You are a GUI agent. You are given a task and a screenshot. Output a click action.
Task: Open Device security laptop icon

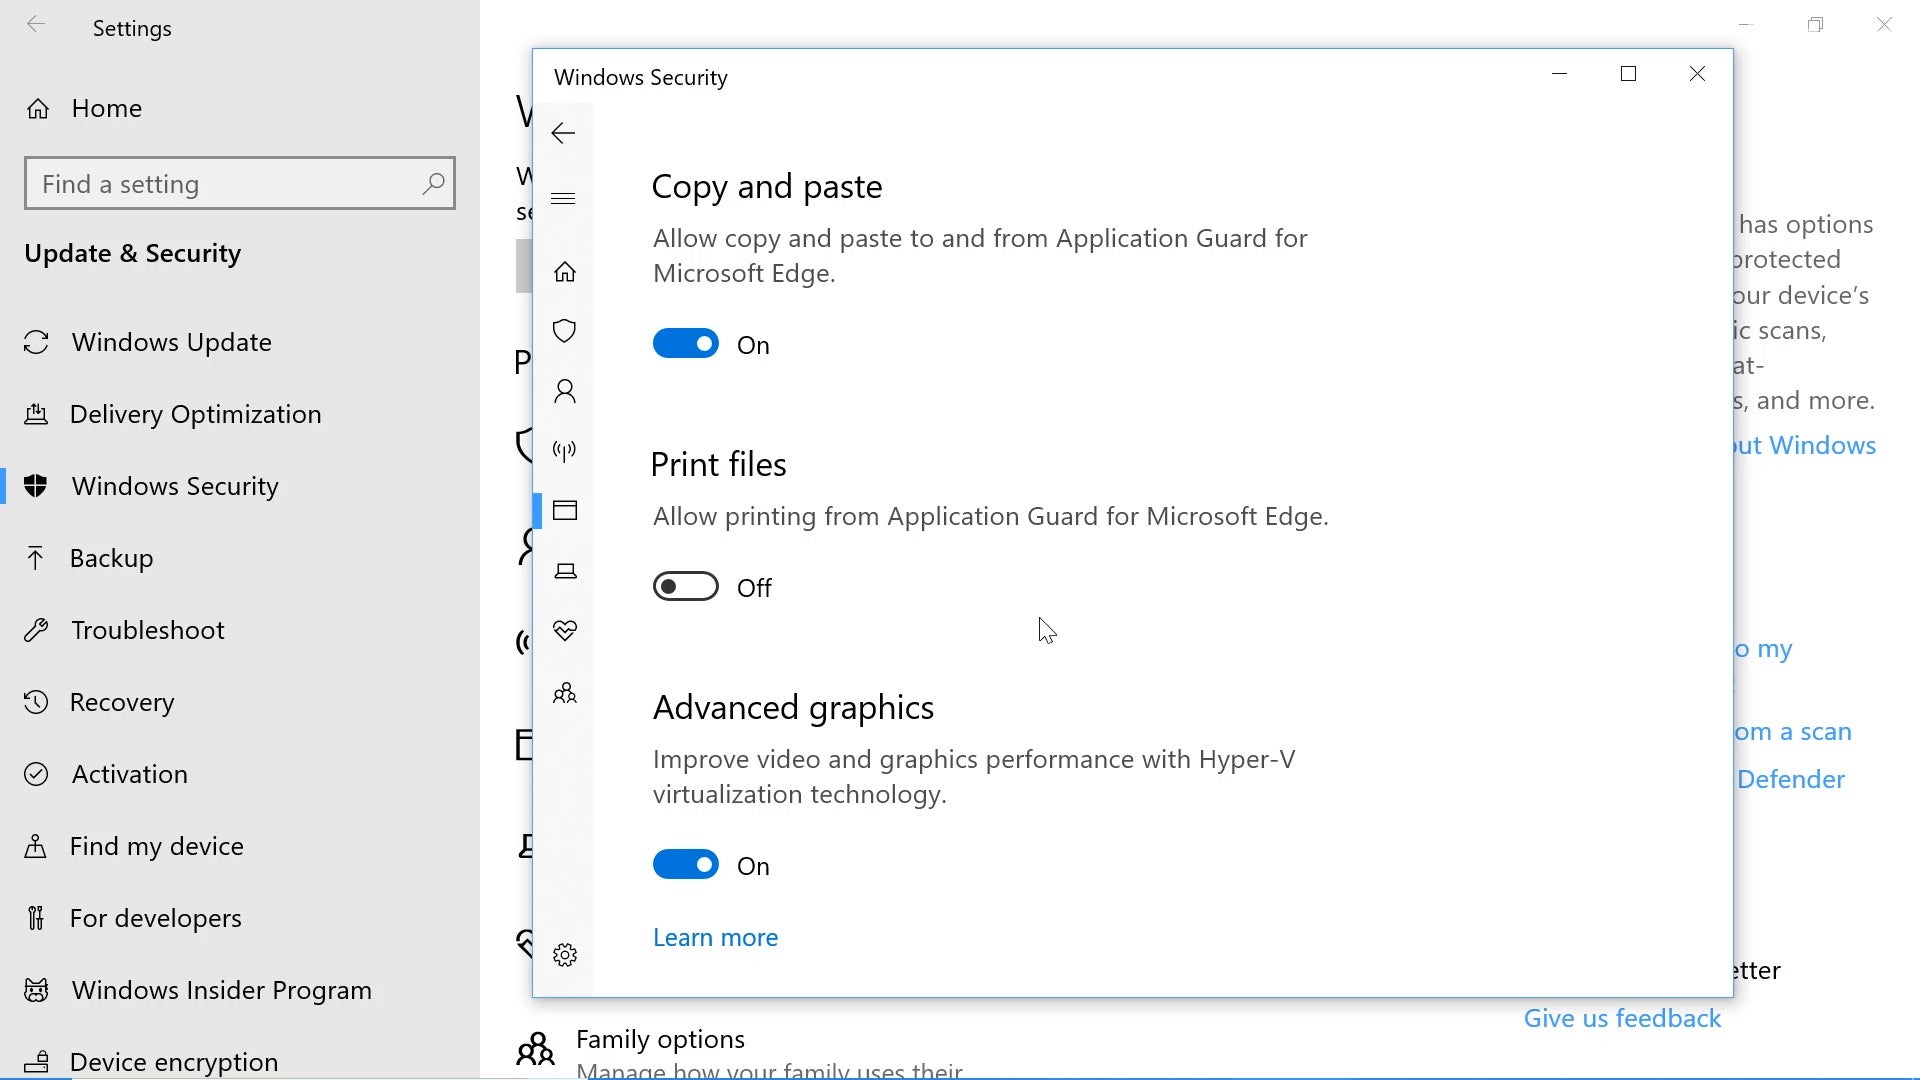click(x=565, y=571)
